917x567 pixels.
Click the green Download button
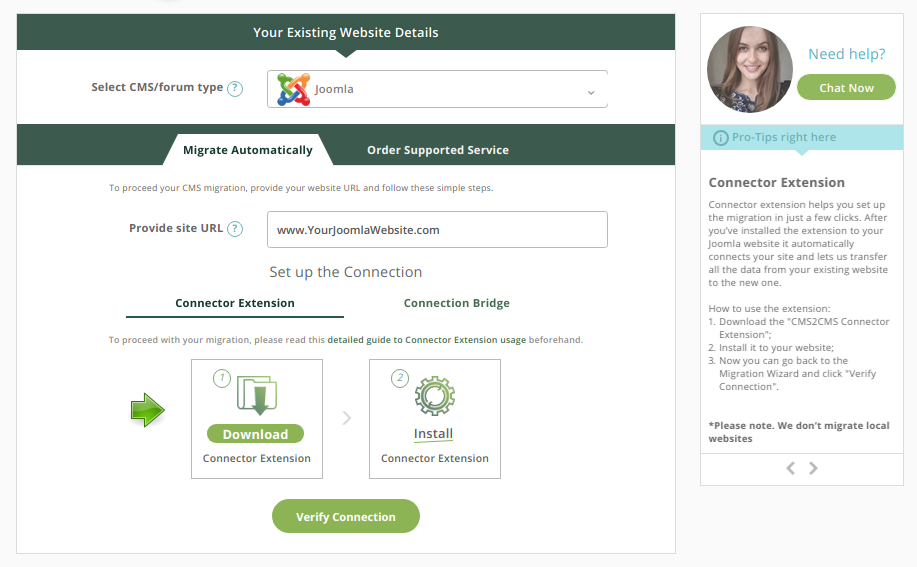pyautogui.click(x=256, y=434)
